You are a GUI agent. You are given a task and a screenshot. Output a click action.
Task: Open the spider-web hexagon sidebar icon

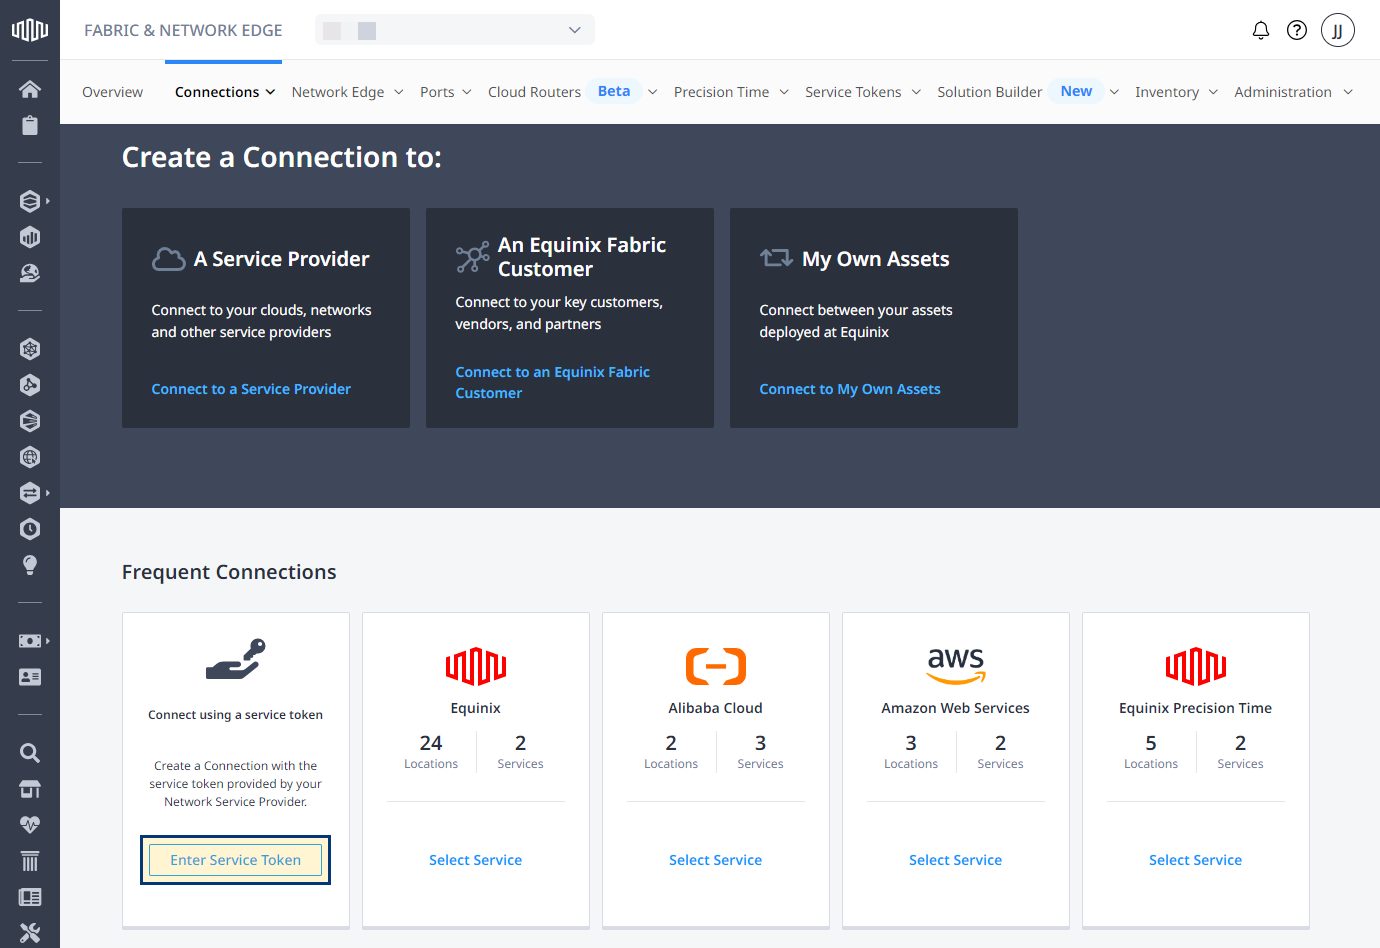coord(30,349)
